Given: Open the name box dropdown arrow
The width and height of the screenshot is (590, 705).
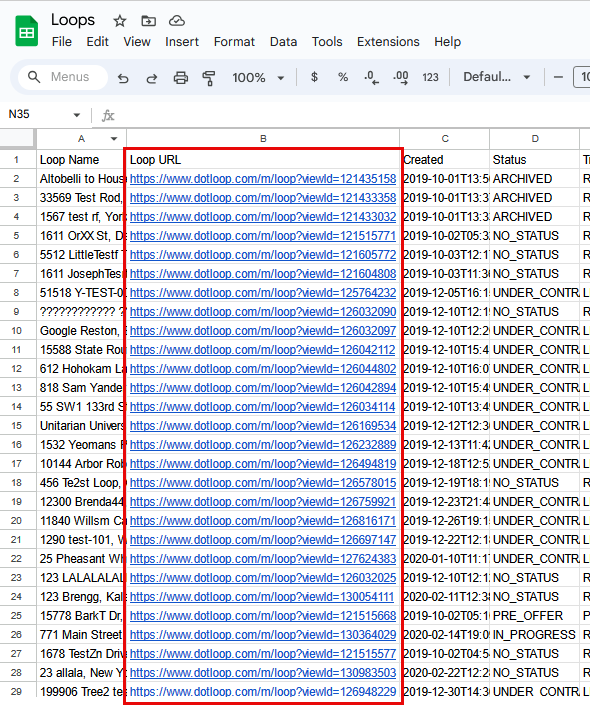Looking at the screenshot, I should 77,115.
